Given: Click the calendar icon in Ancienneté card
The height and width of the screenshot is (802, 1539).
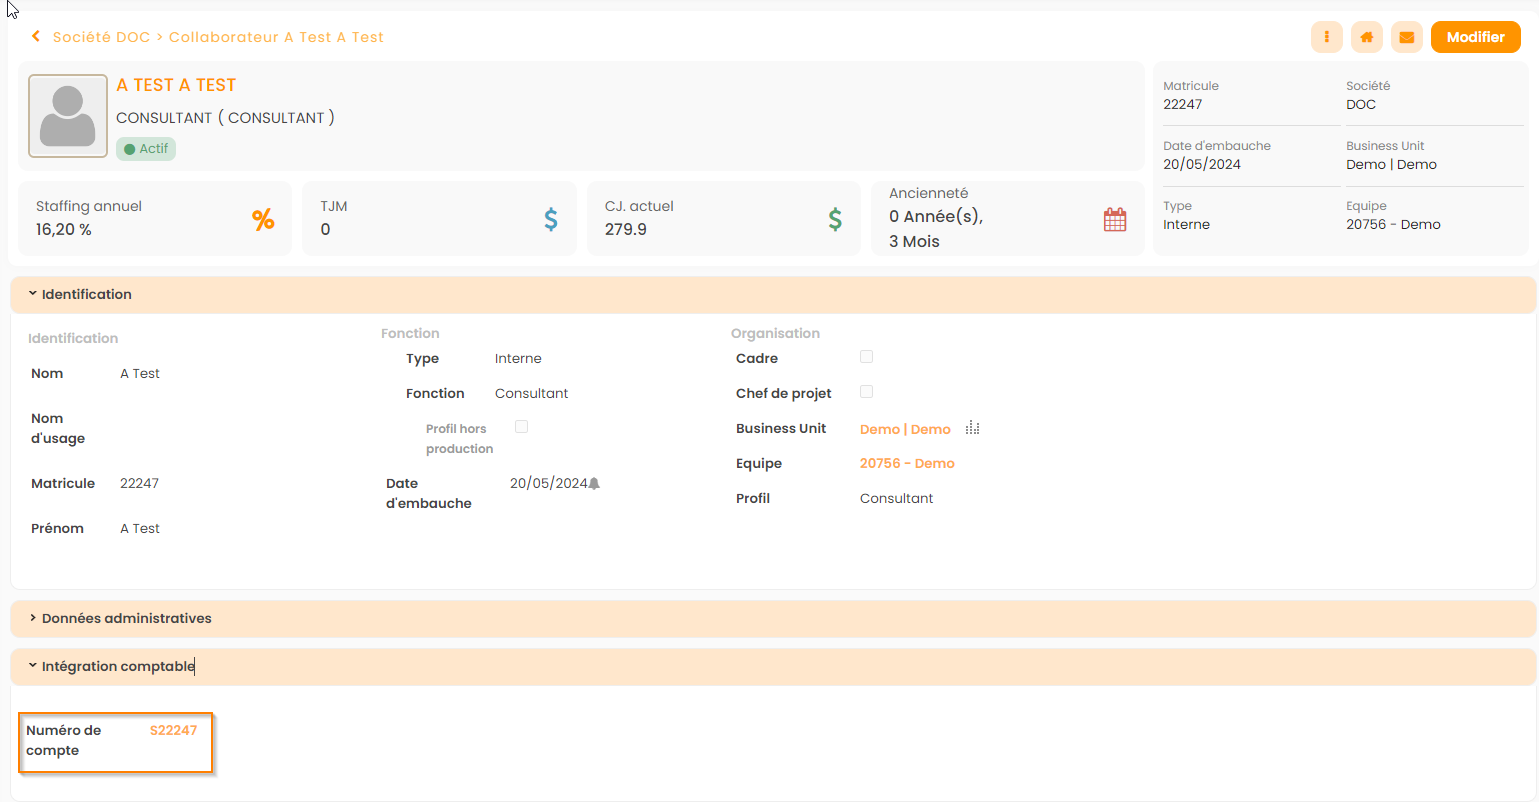Looking at the screenshot, I should 1114,220.
